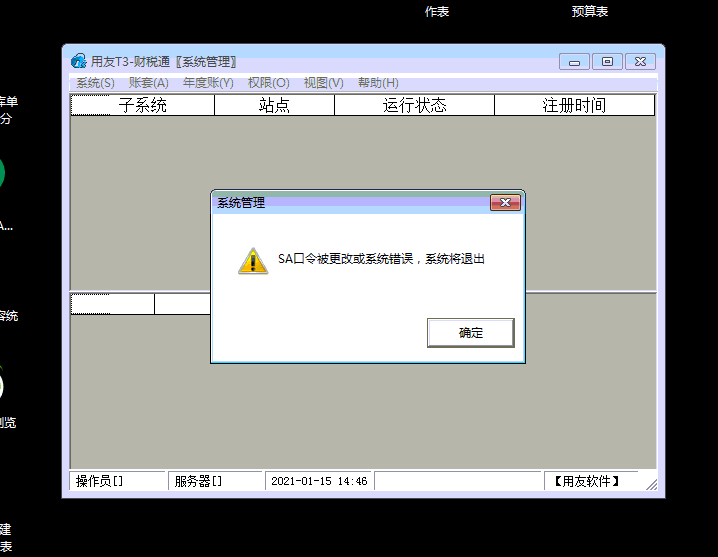Maximize the 用友T3-财税通 window
718x557 pixels.
point(607,62)
